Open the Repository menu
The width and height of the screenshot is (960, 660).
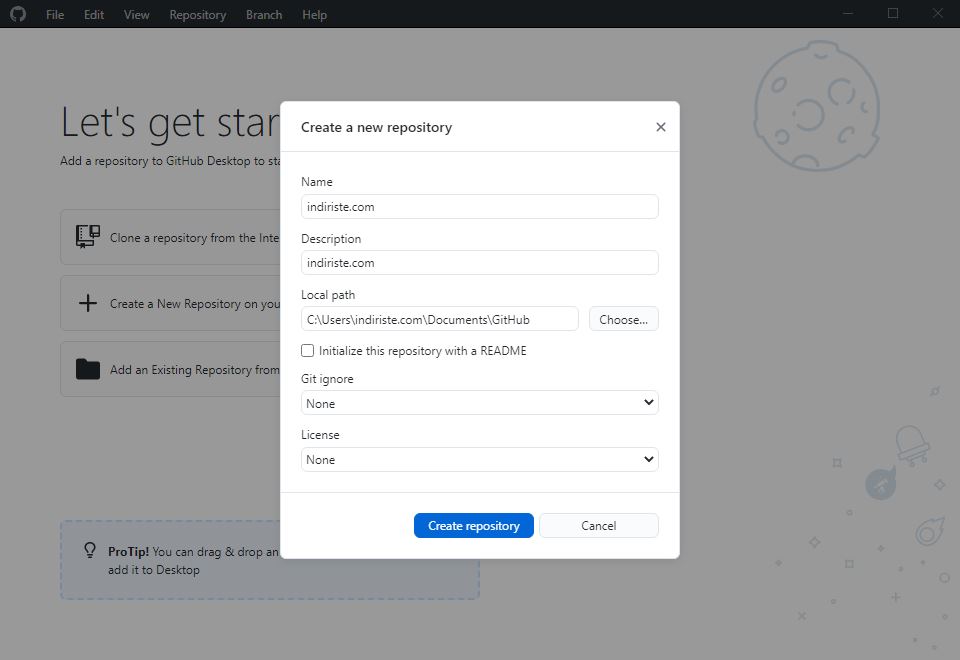tap(198, 14)
